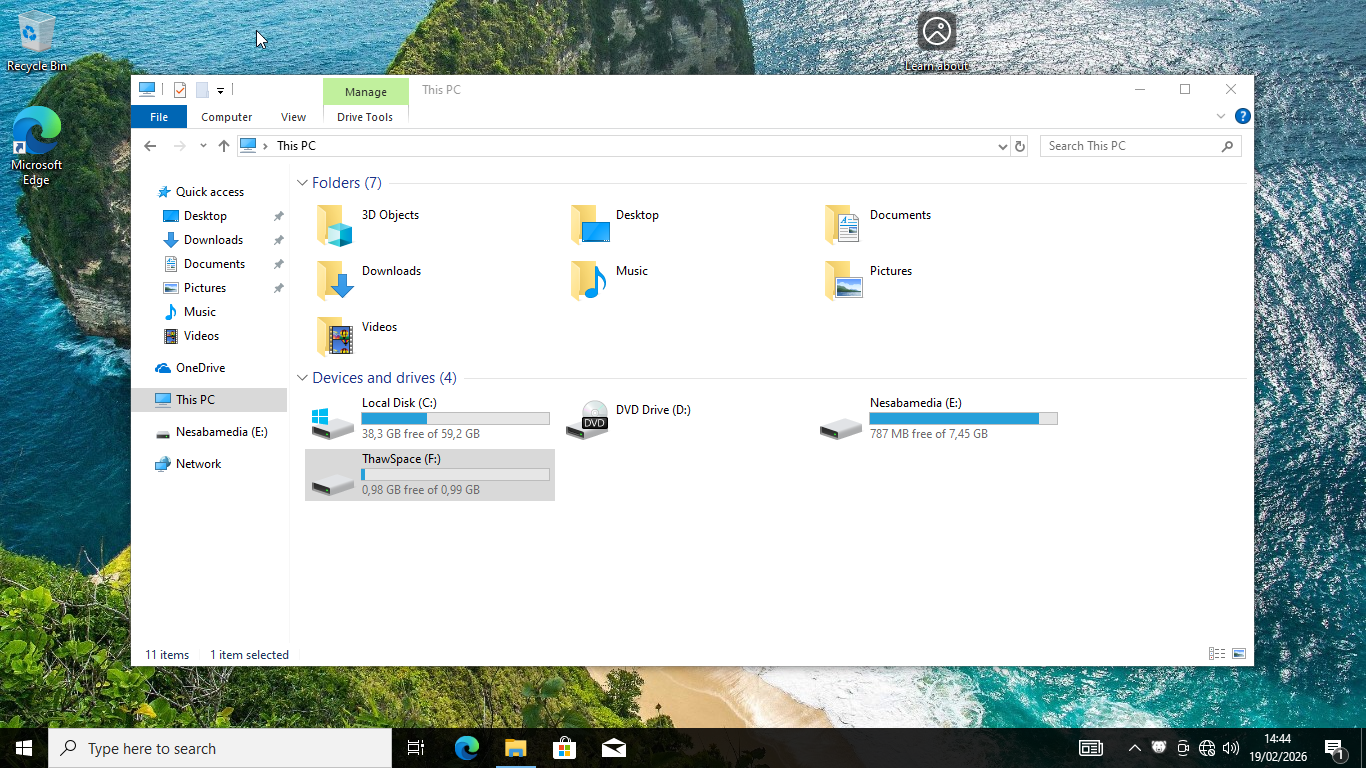
Task: Click the Help question mark icon
Action: (1242, 116)
